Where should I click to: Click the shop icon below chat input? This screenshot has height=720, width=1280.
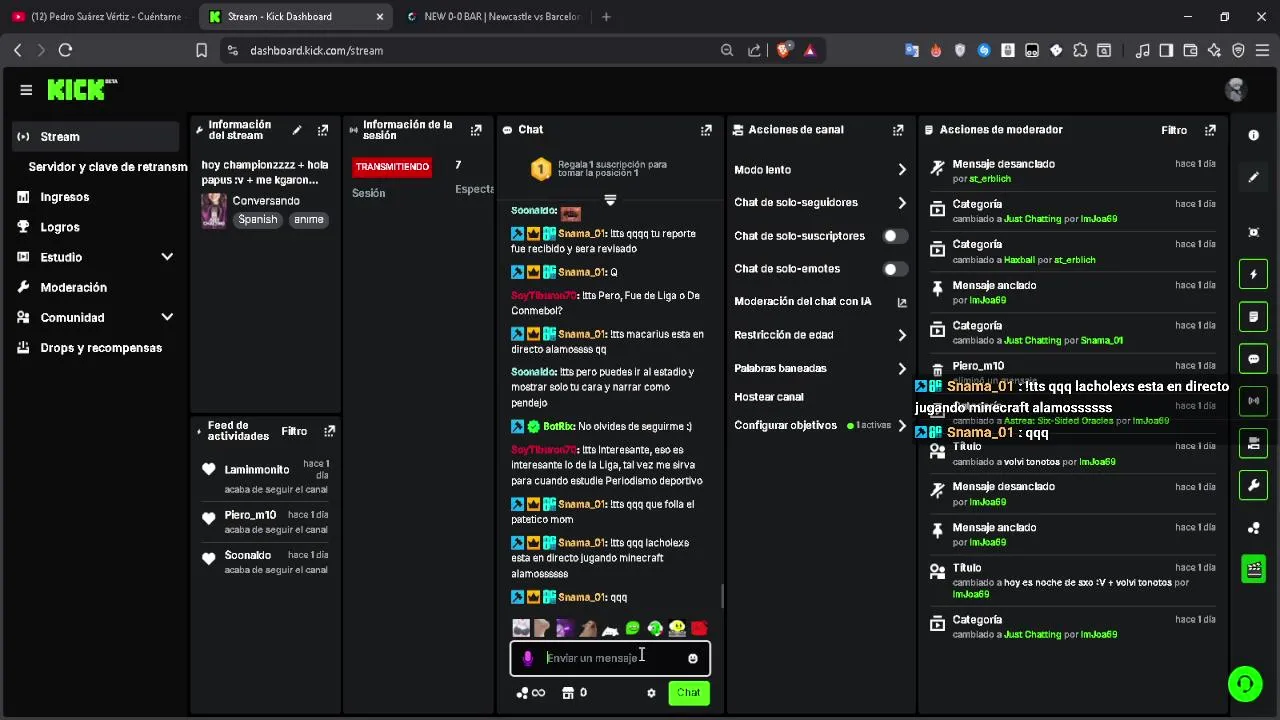pyautogui.click(x=568, y=693)
